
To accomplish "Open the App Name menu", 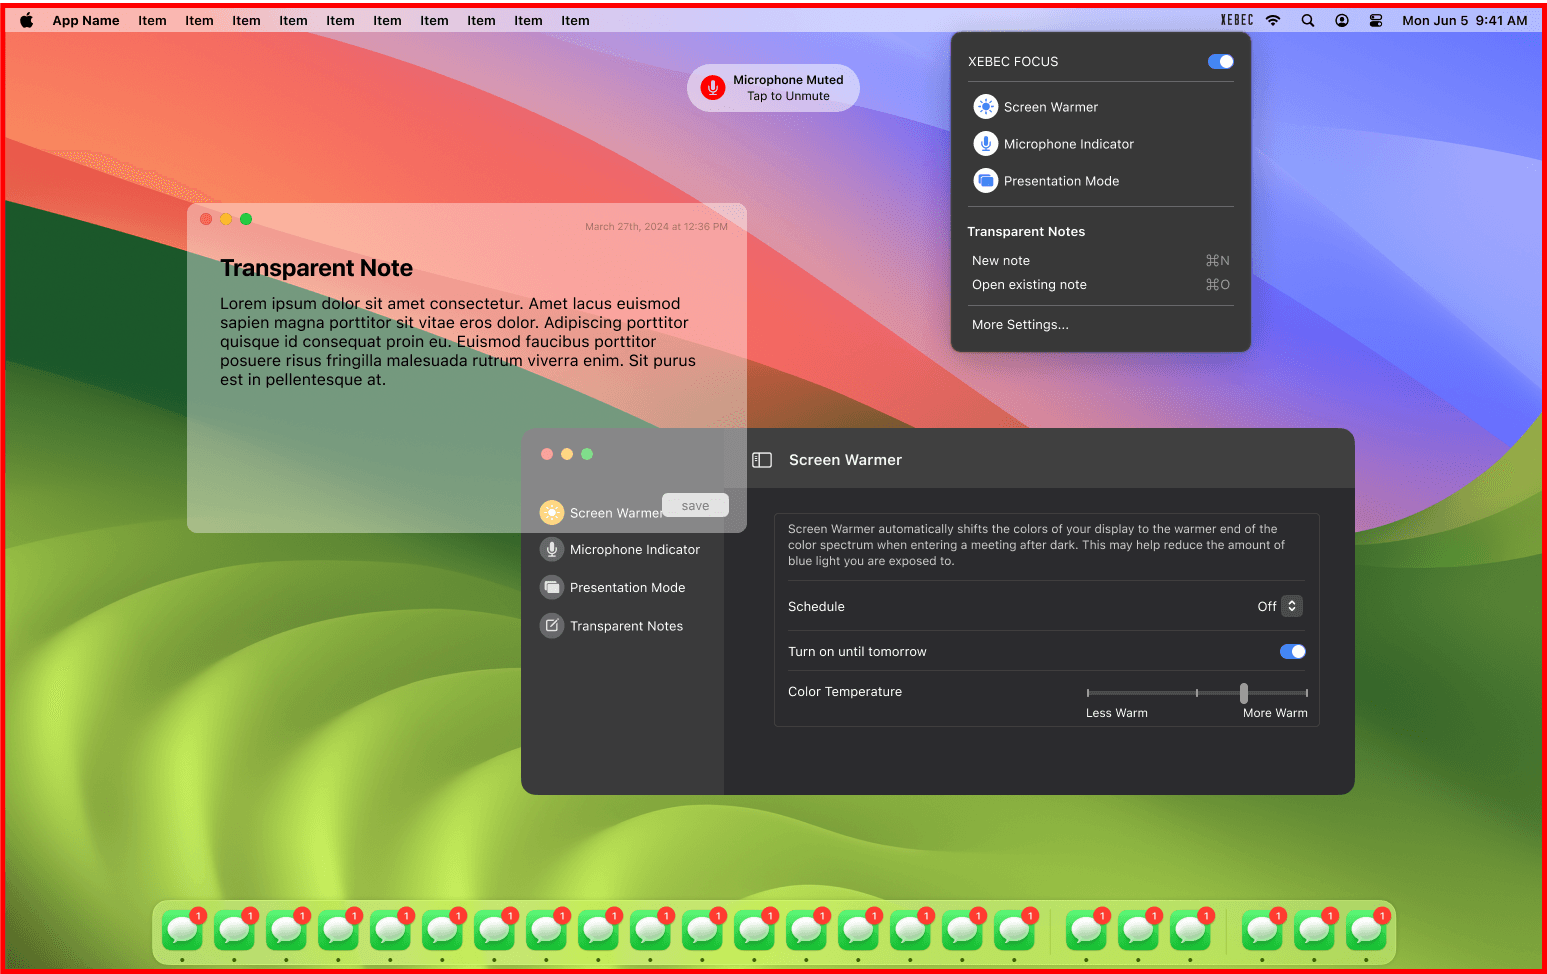I will point(86,20).
